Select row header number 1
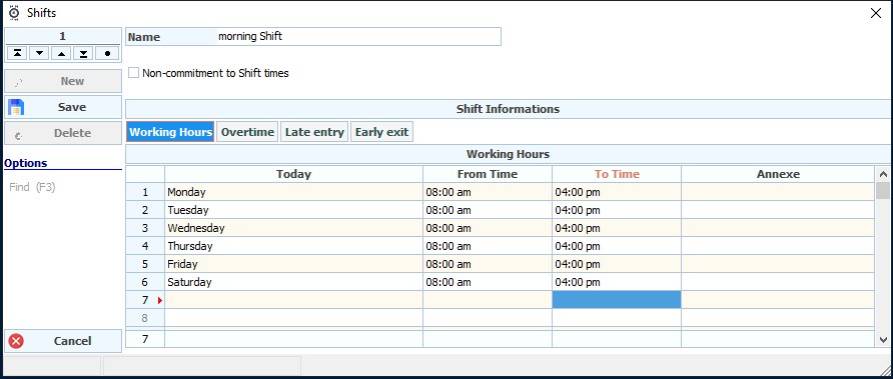The width and height of the screenshot is (893, 379). 145,192
